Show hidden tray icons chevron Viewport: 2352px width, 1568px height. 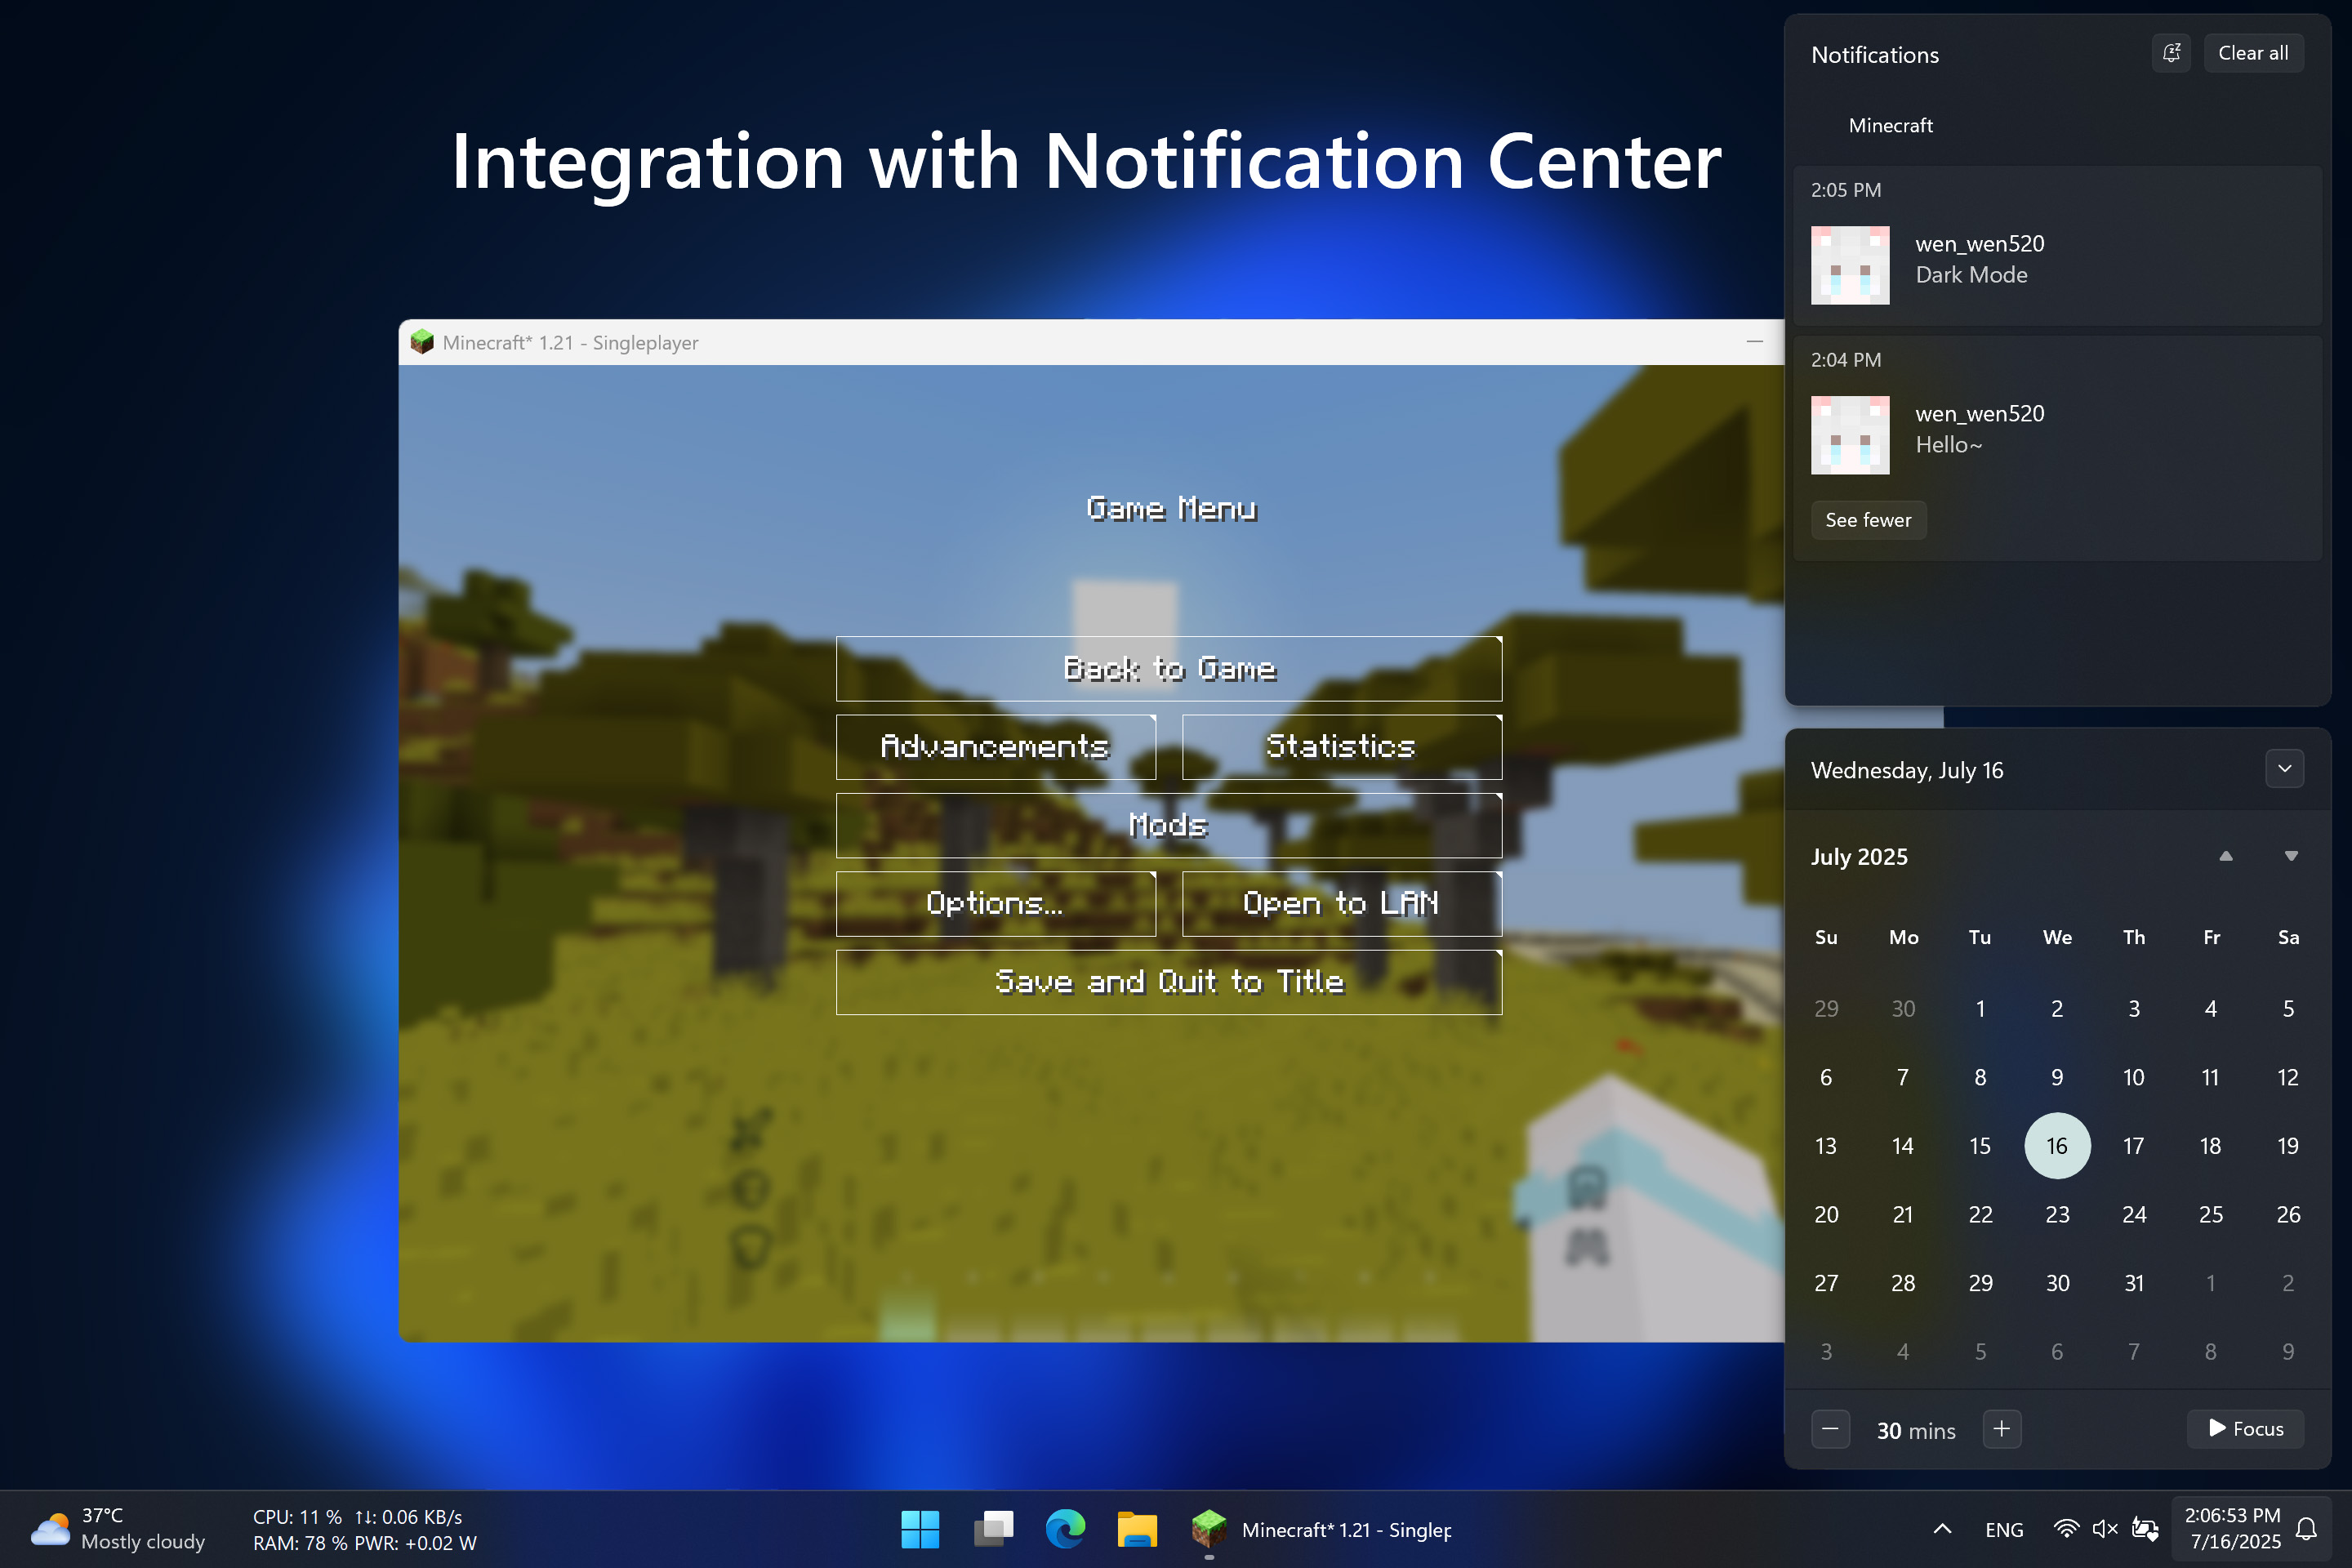click(1942, 1529)
